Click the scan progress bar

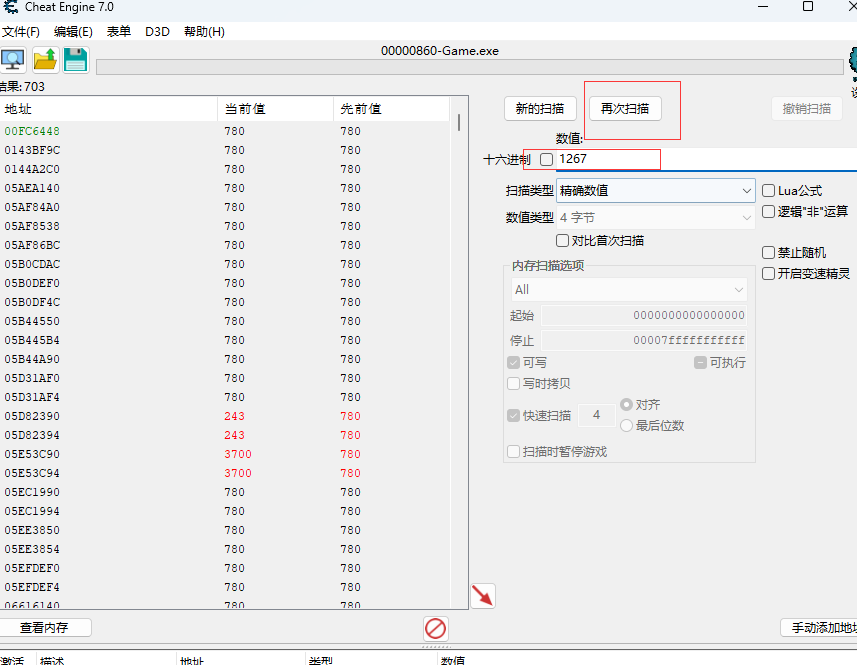470,67
